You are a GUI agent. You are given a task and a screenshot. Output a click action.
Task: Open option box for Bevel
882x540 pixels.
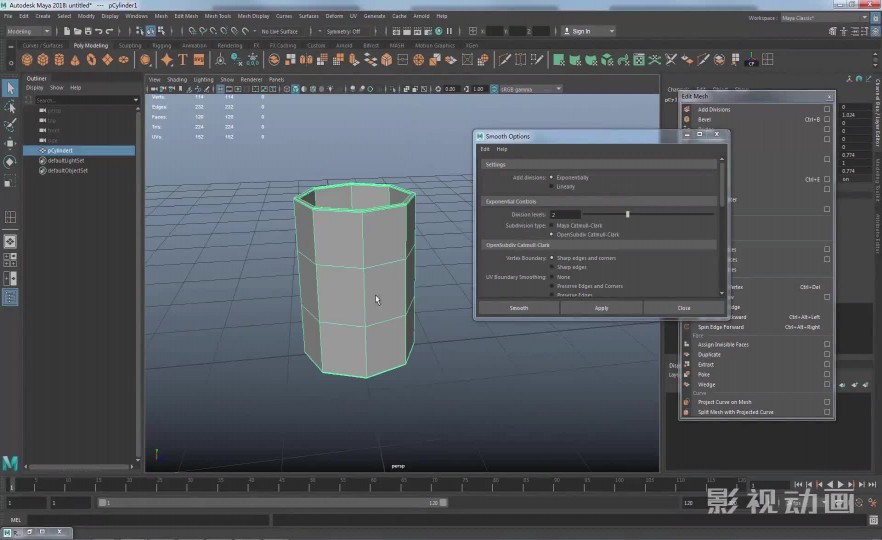[x=827, y=119]
